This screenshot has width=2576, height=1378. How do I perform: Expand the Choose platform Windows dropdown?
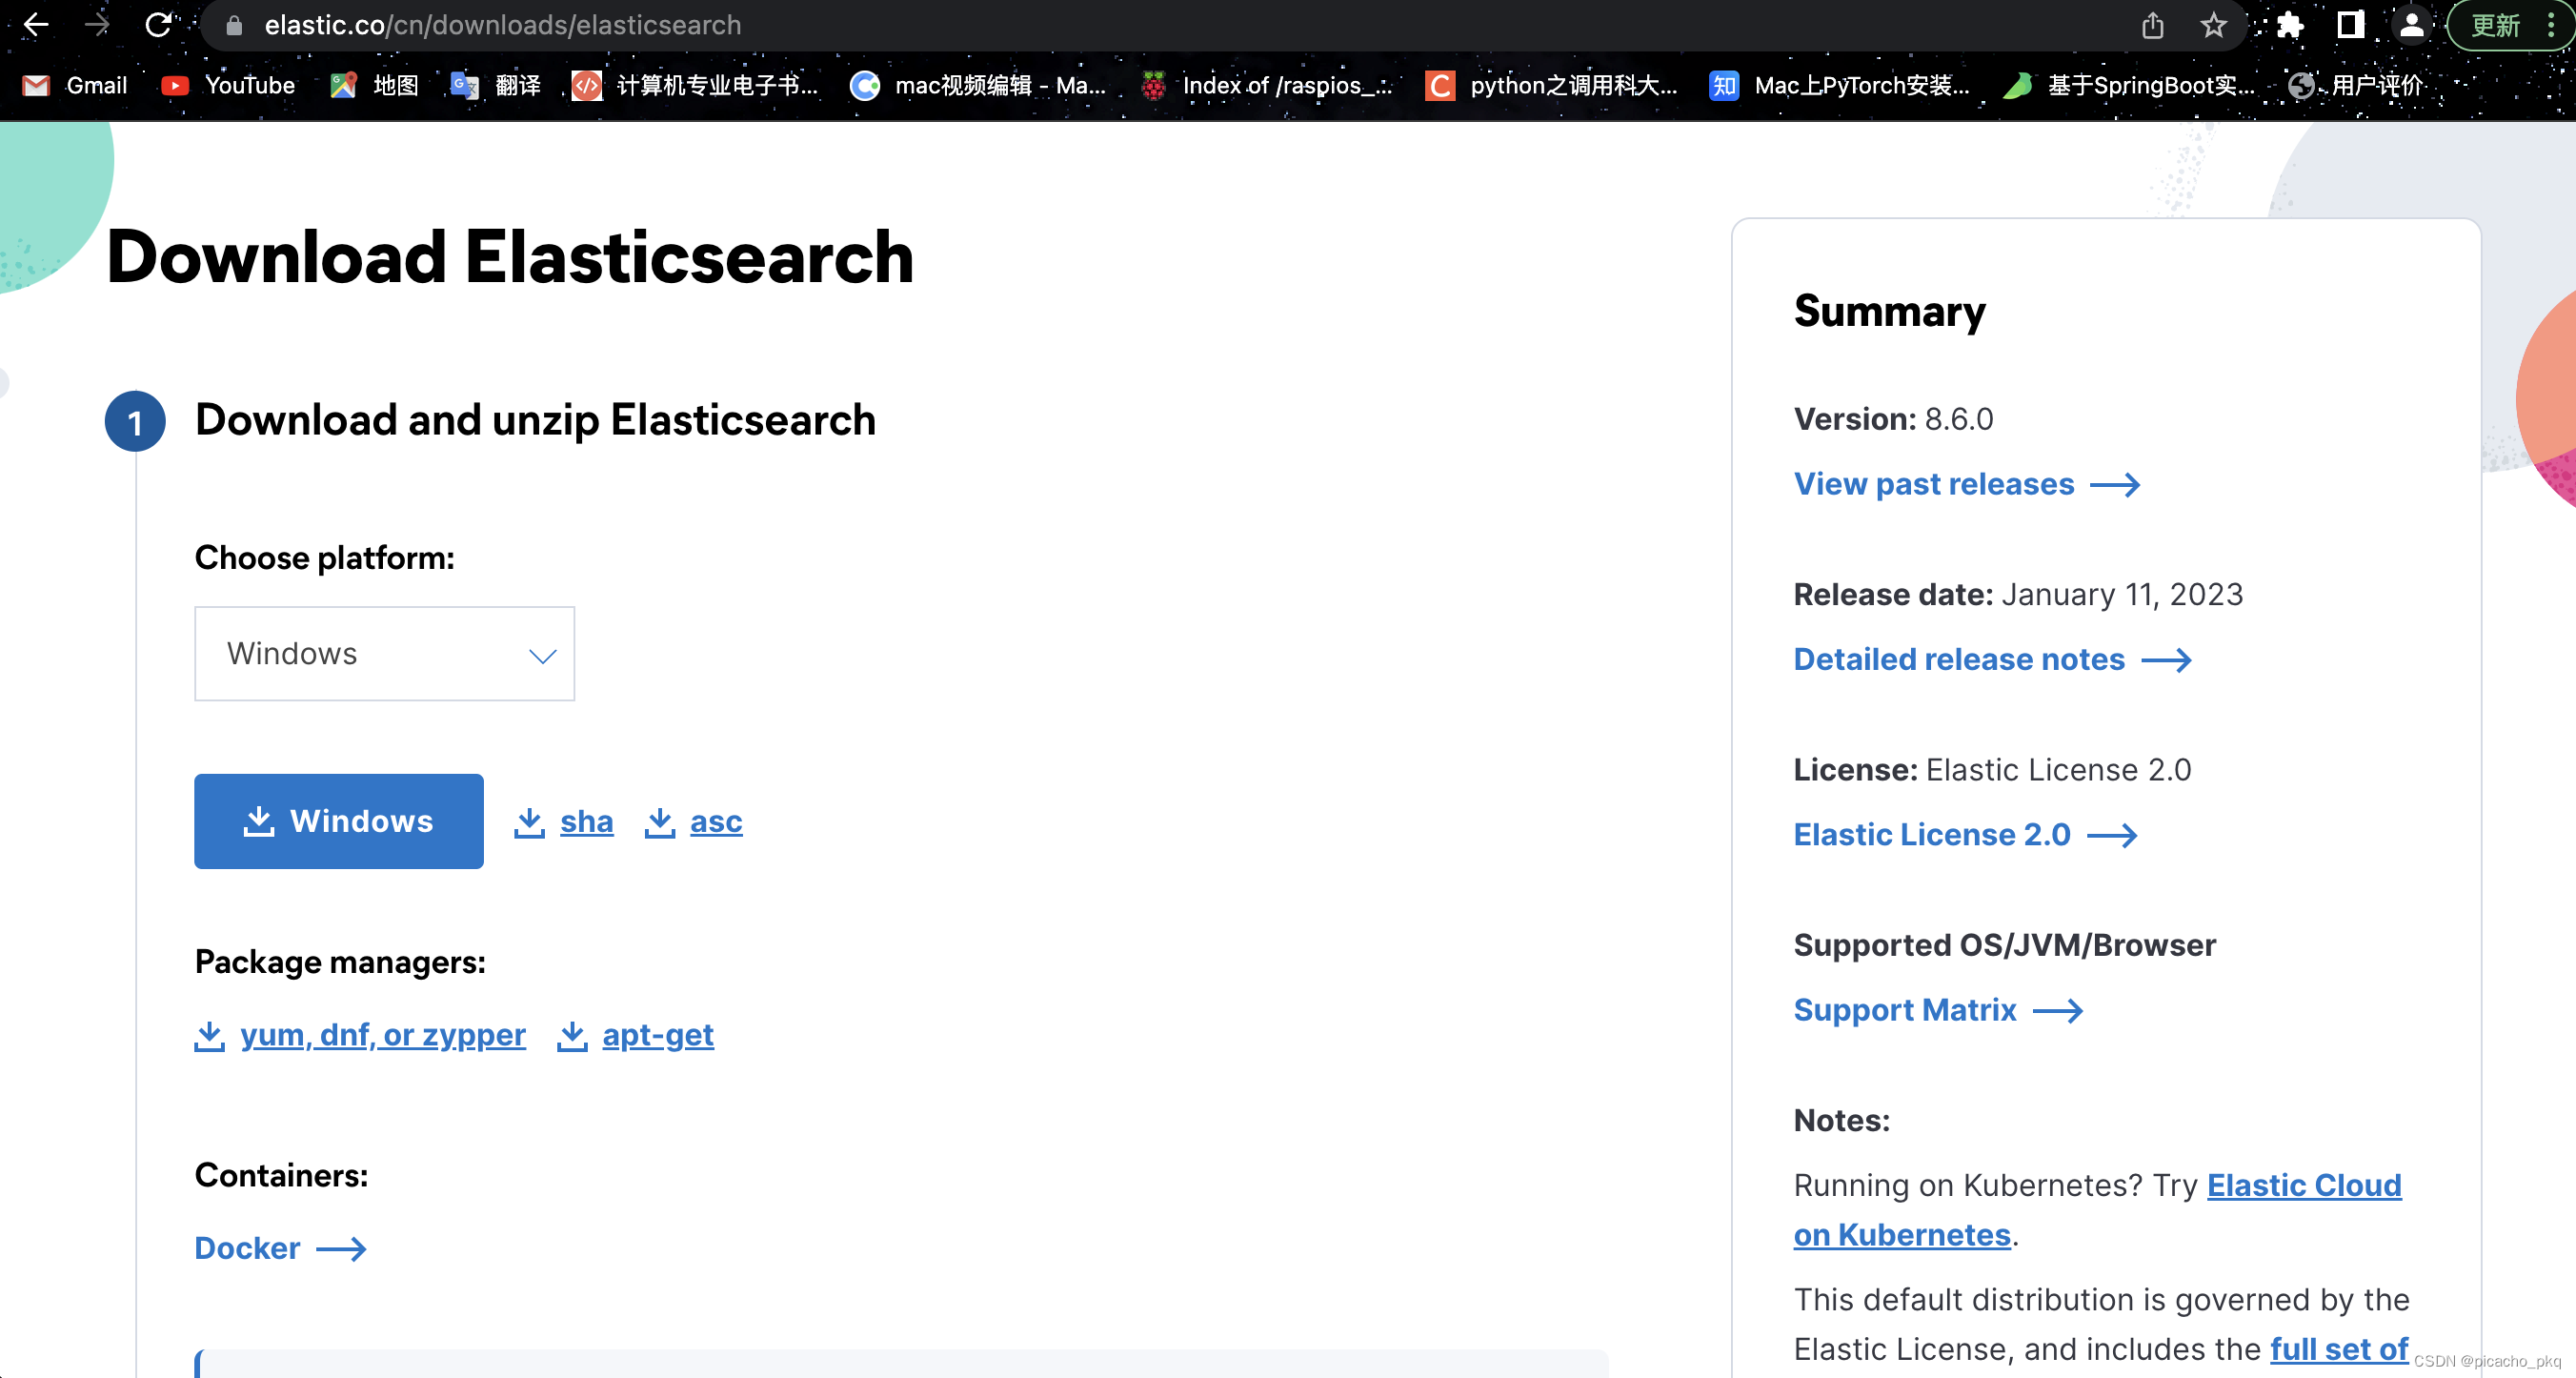tap(384, 654)
